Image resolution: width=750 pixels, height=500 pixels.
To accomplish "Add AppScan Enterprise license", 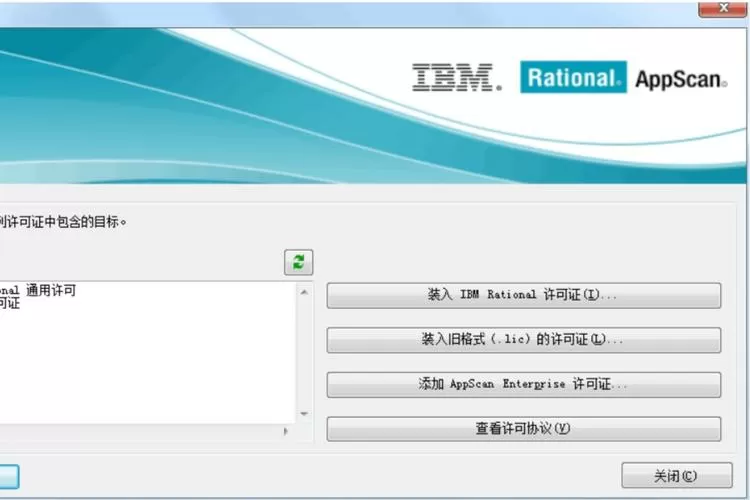I will pos(524,384).
